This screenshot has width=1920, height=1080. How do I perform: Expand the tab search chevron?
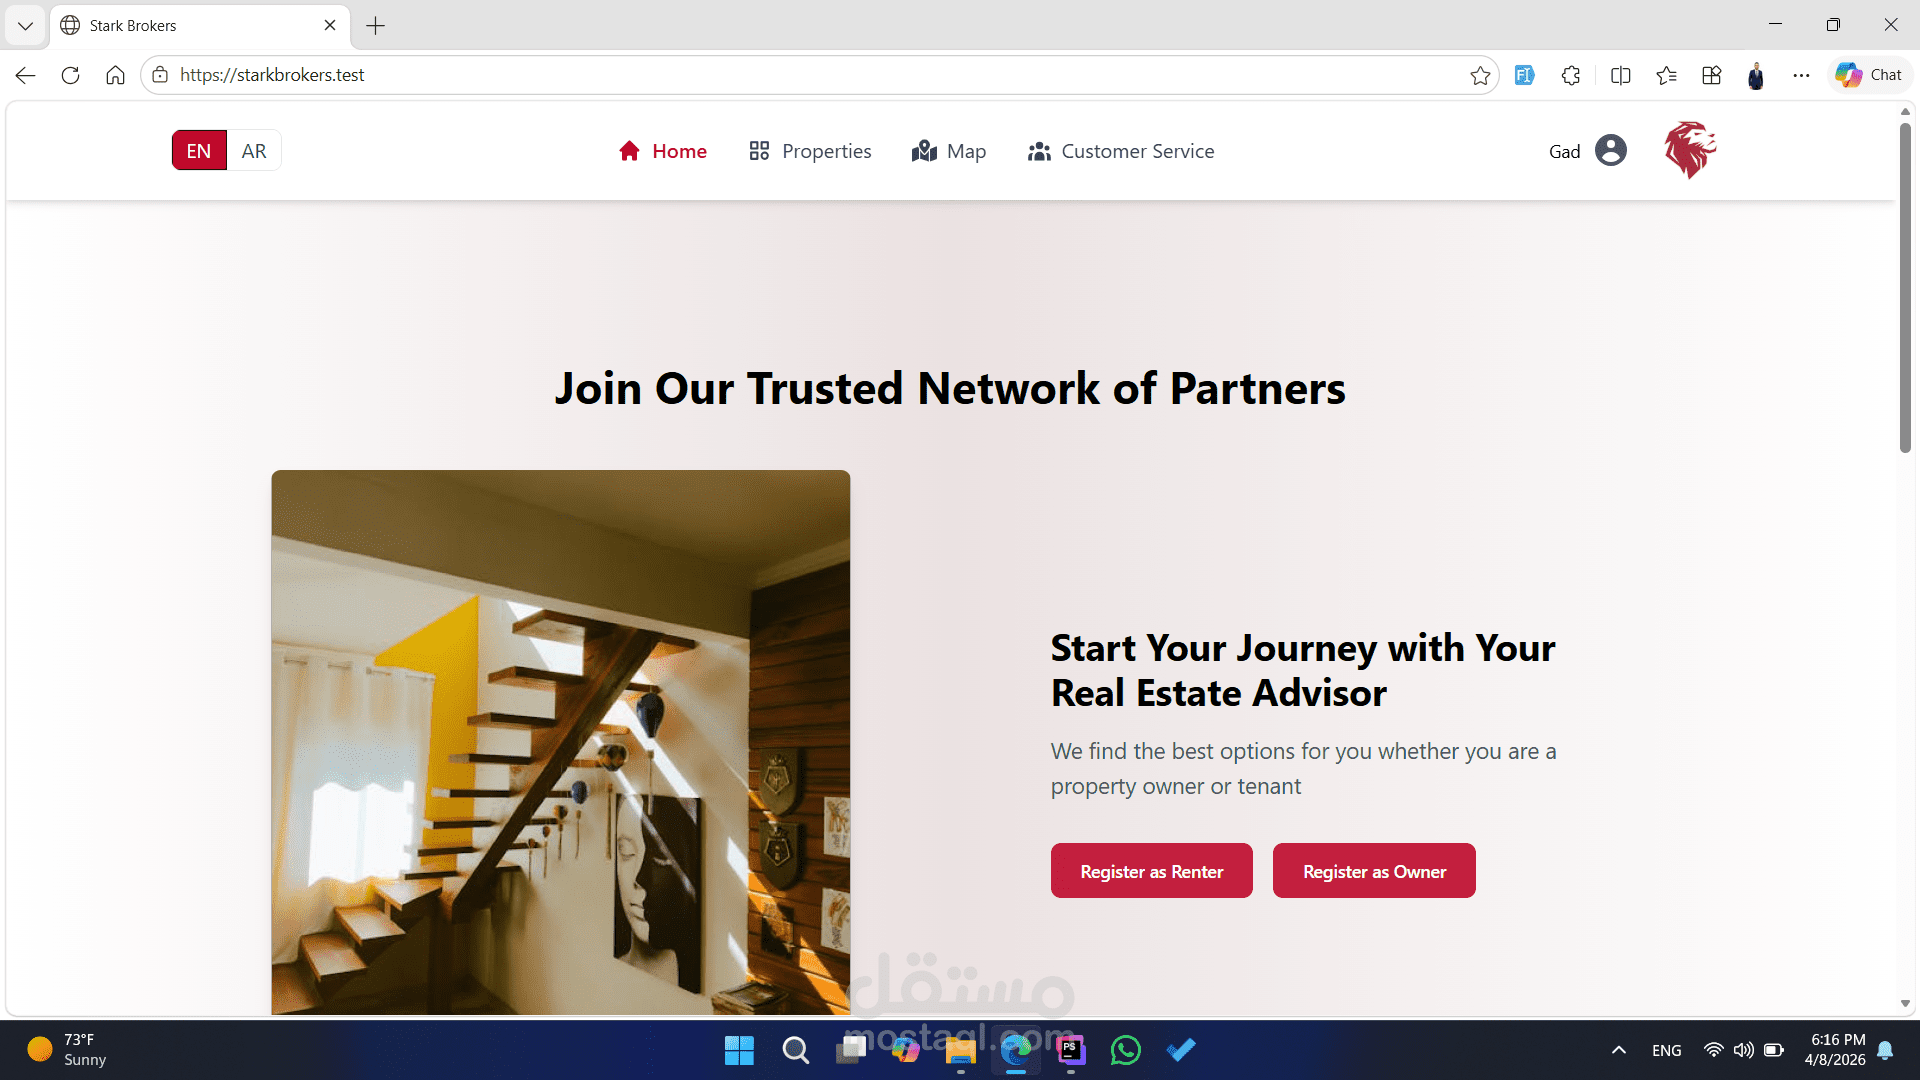coord(25,26)
